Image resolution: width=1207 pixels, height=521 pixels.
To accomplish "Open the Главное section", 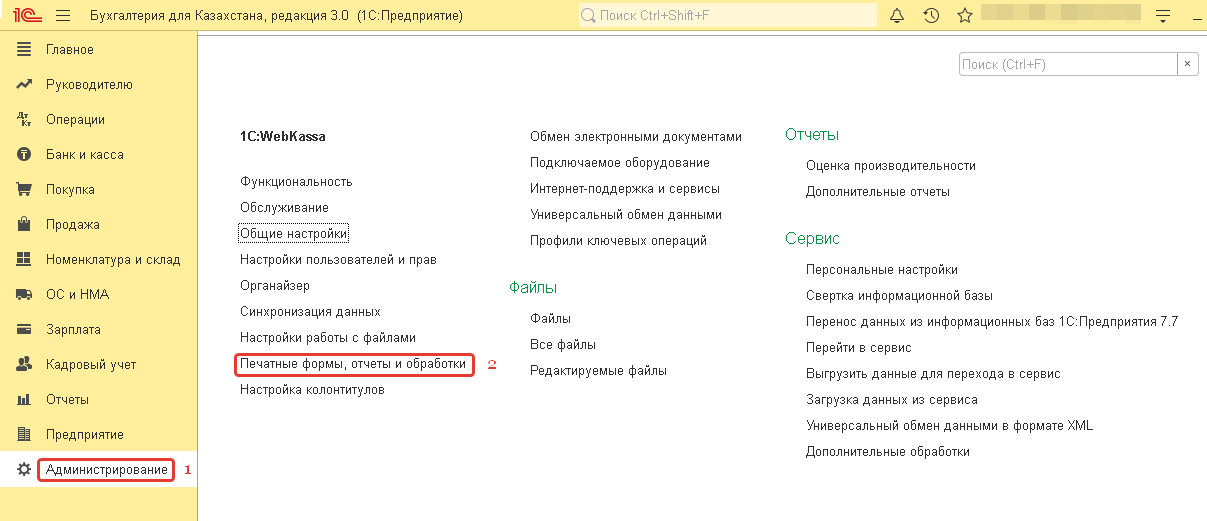I will (70, 50).
